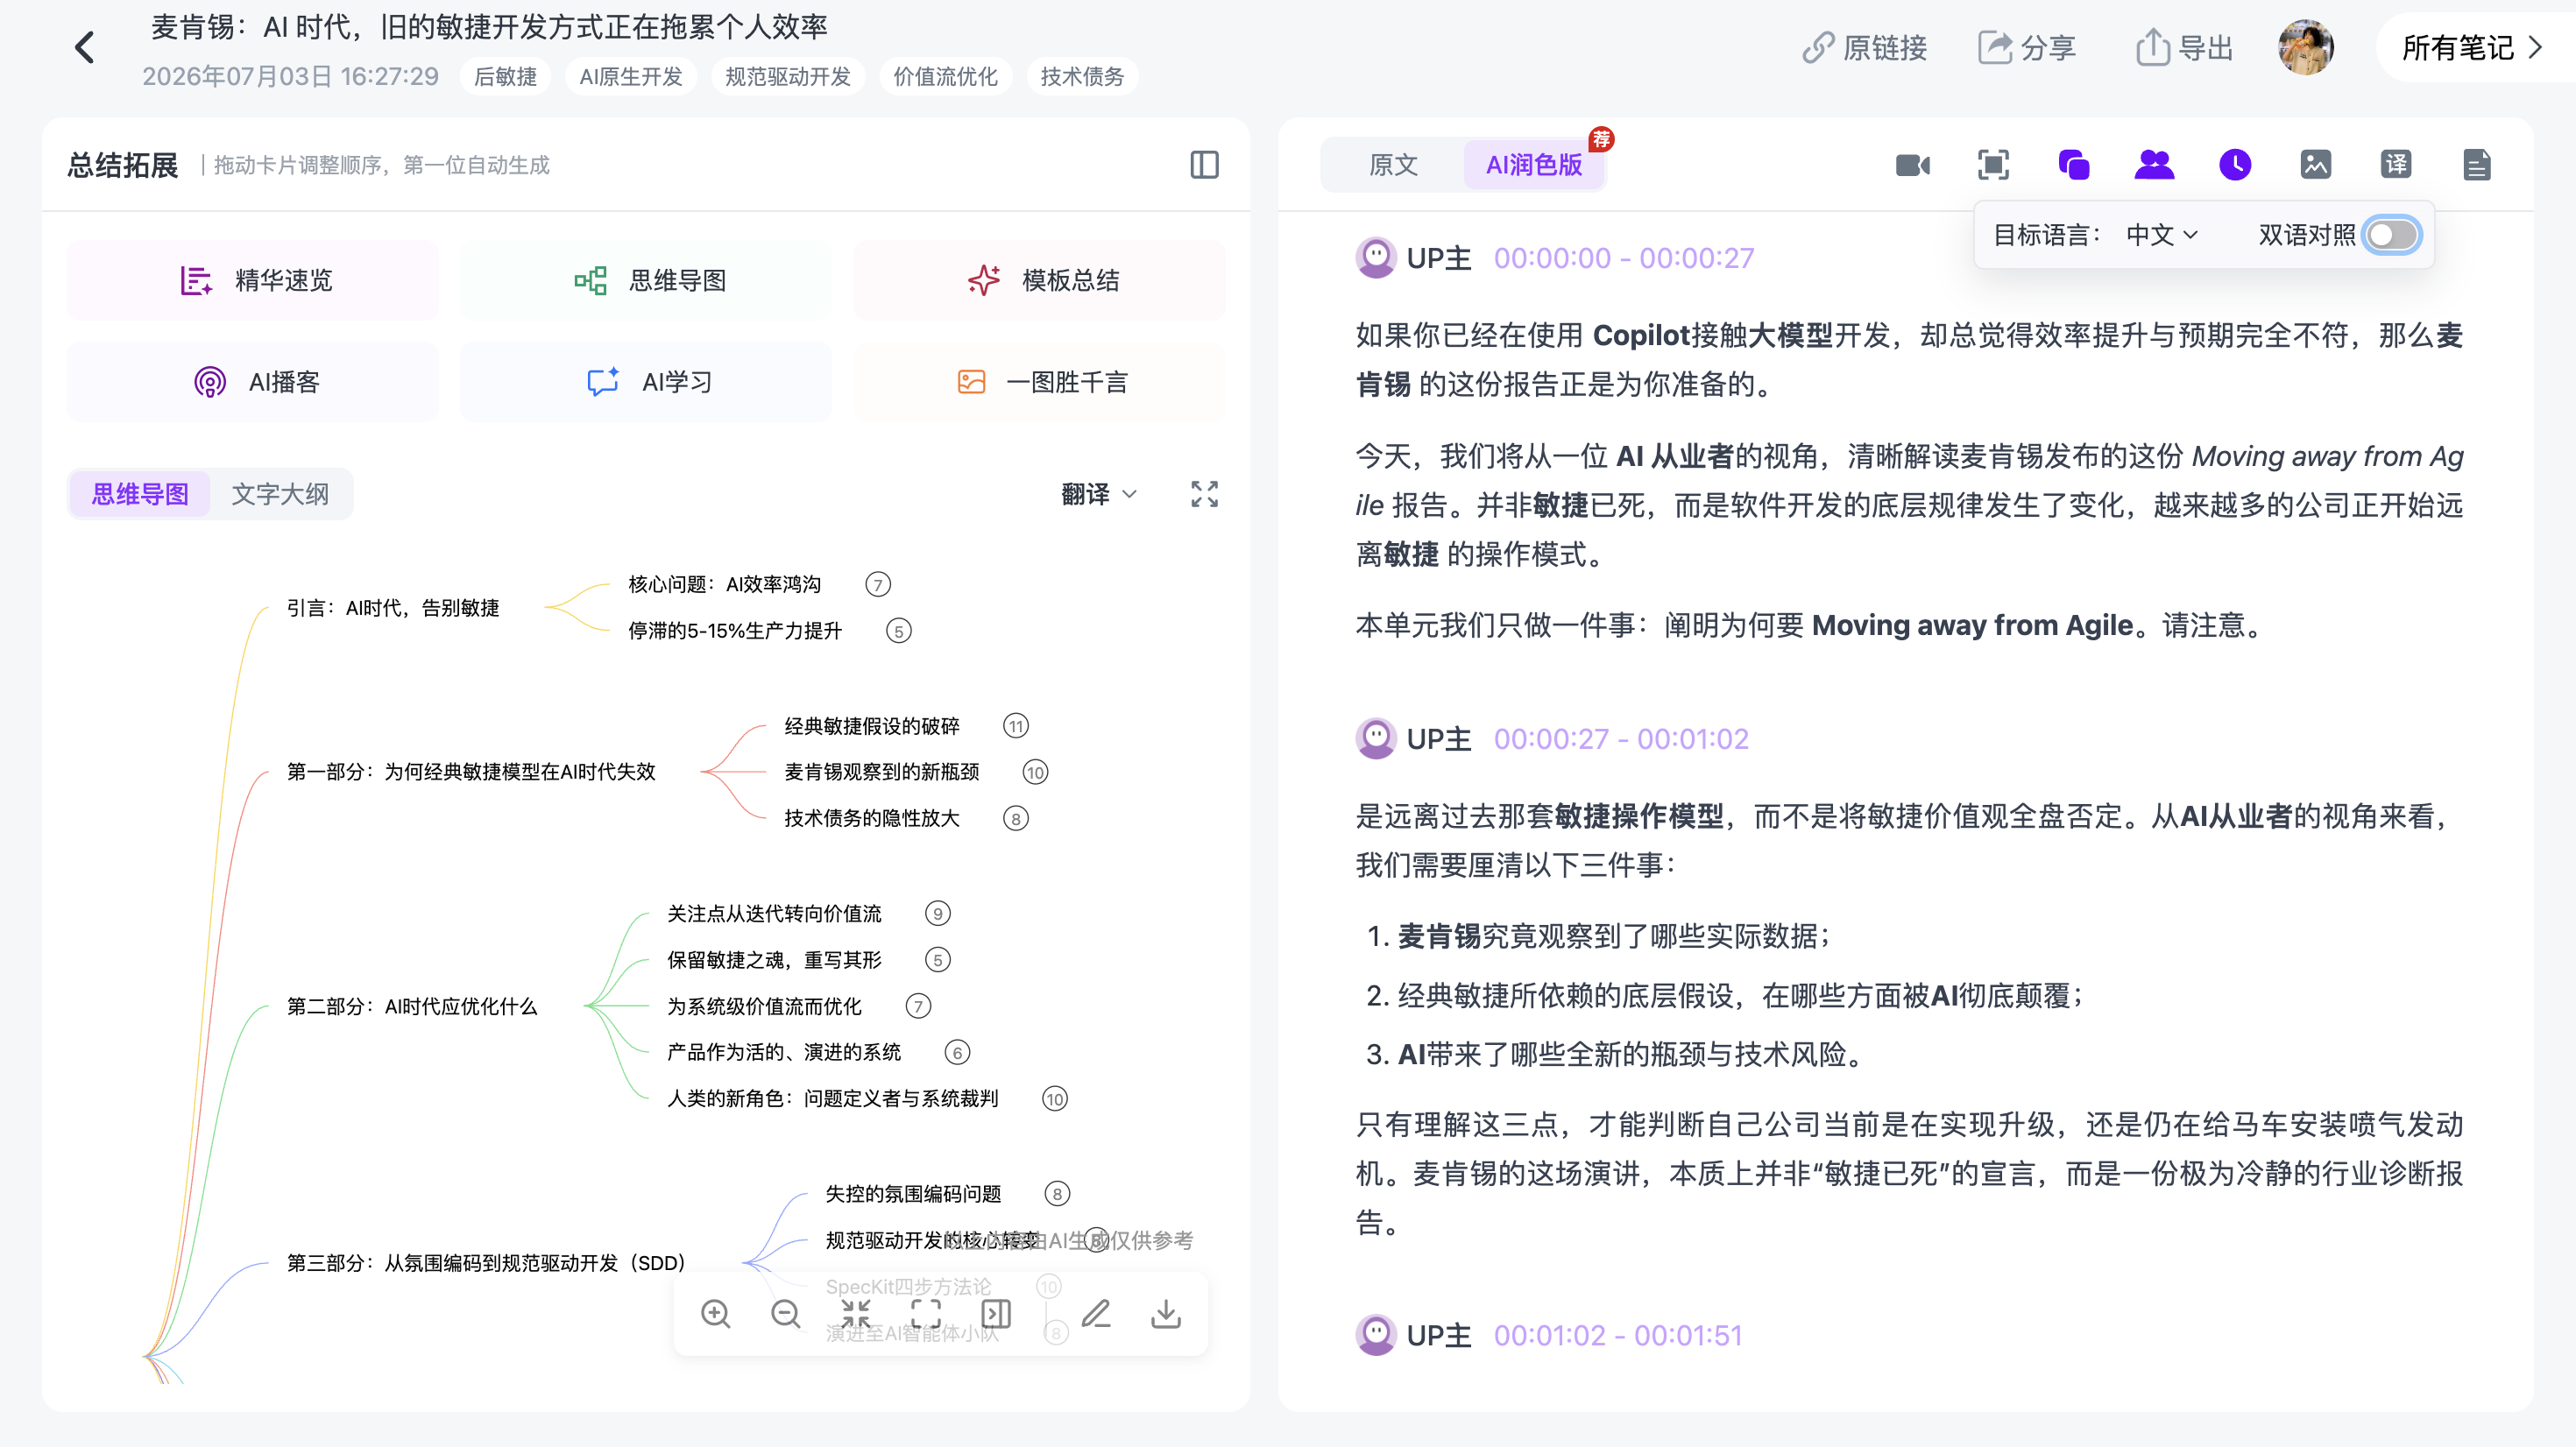
Task: Click the AI原生开发 tag
Action: click(x=630, y=76)
